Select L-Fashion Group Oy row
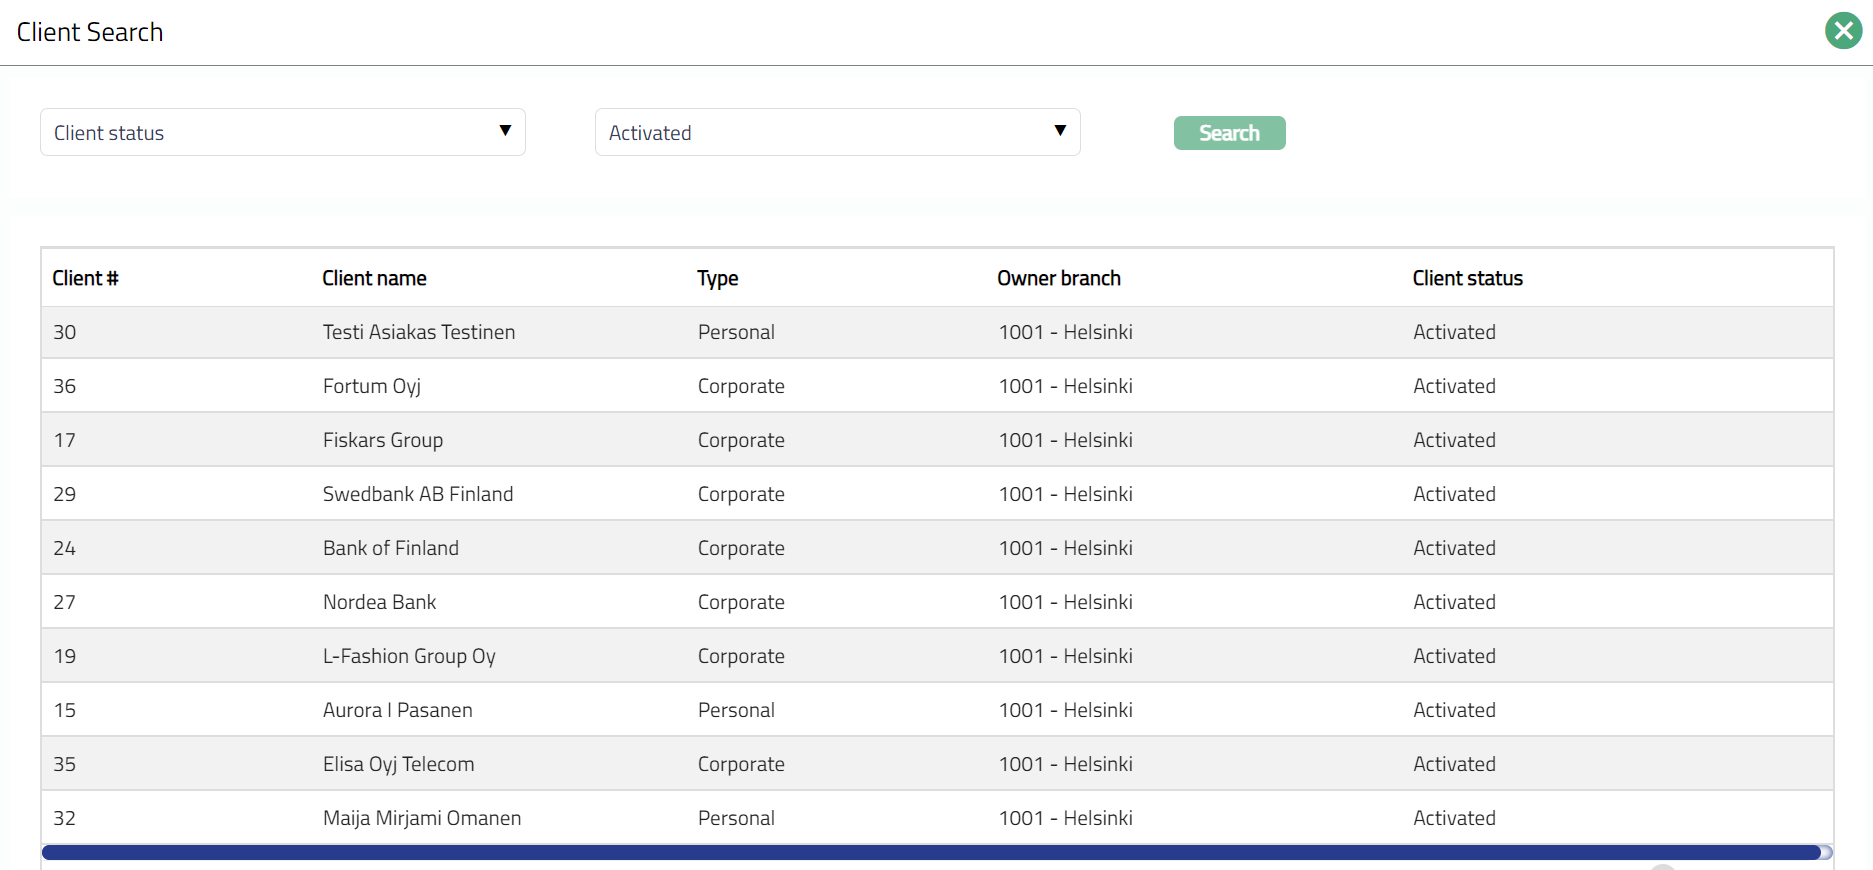The image size is (1873, 870). 408,656
